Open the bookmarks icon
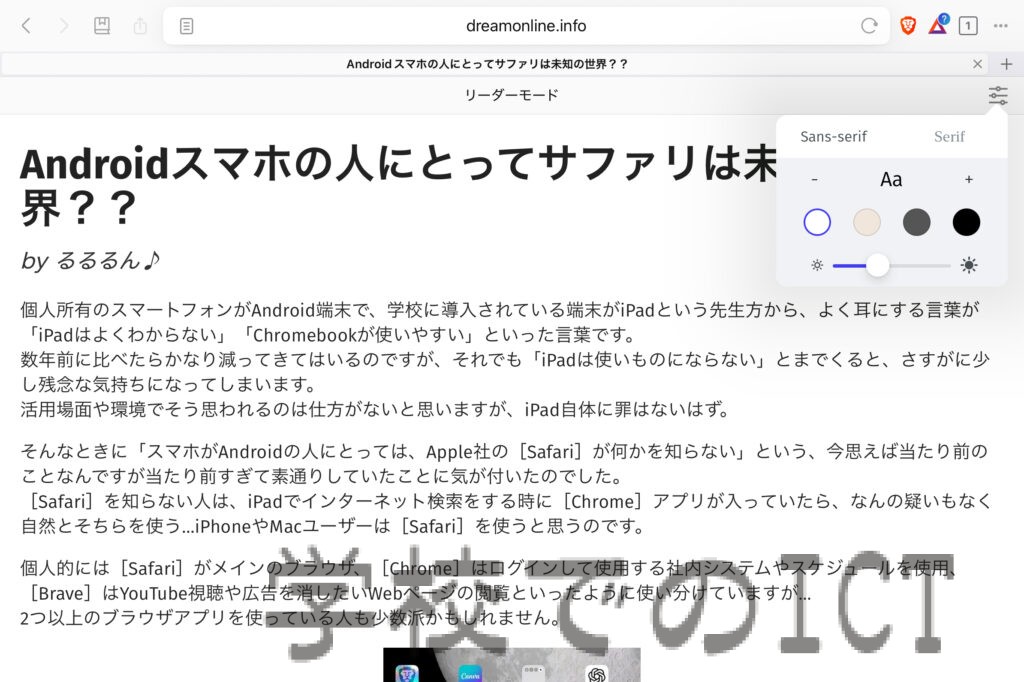The height and width of the screenshot is (682, 1024). 102,26
